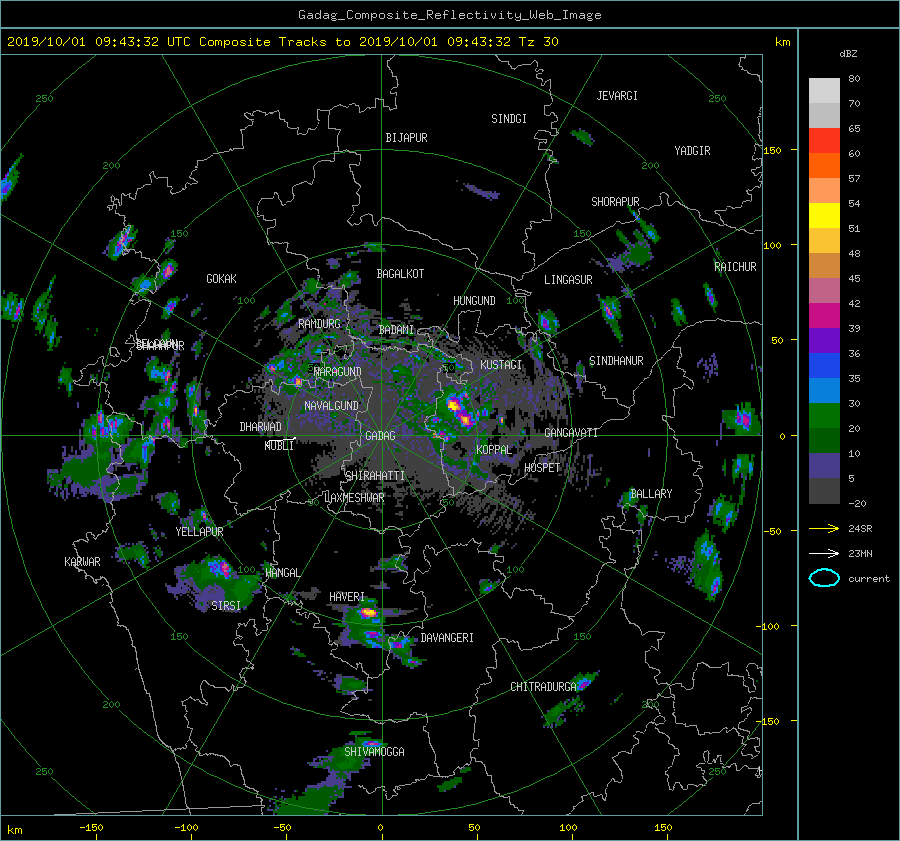The image size is (900, 841).
Task: Select the yellow 51 dBZ color swatch
Action: click(x=824, y=215)
